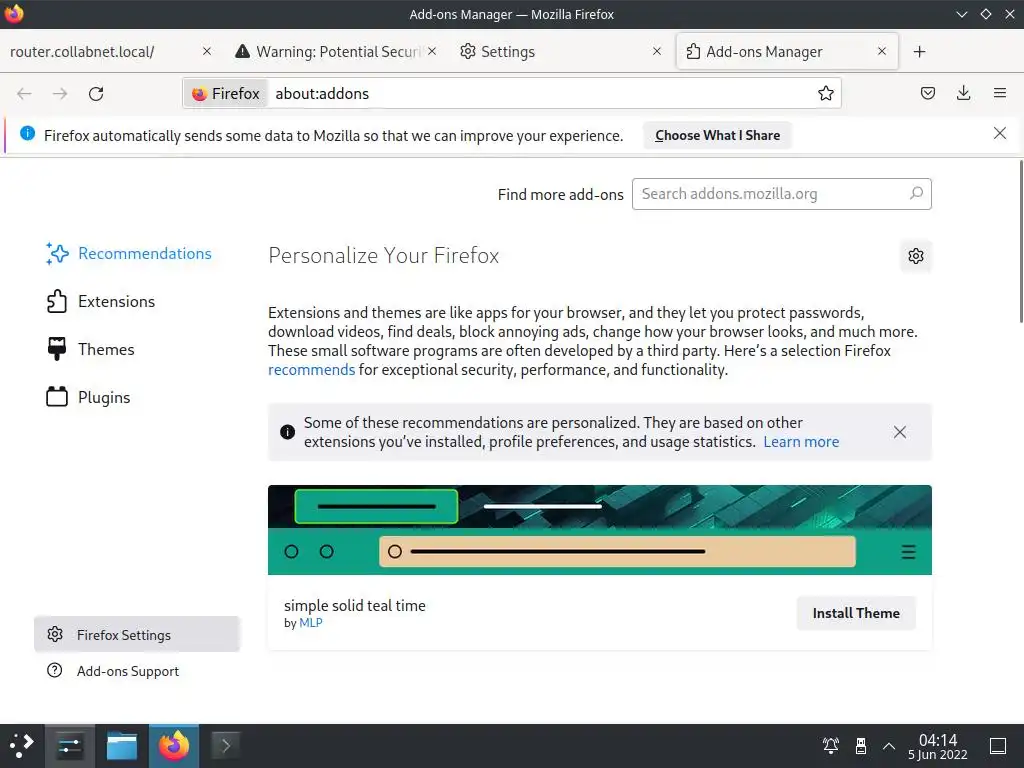Click the teal theme preview image
This screenshot has width=1024, height=768.
600,530
